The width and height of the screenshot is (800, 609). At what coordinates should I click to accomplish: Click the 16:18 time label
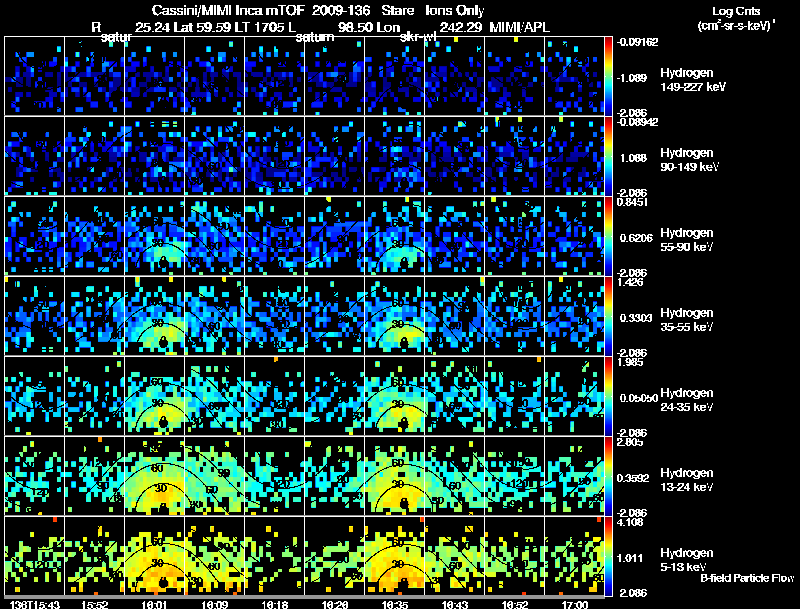pyautogui.click(x=274, y=605)
